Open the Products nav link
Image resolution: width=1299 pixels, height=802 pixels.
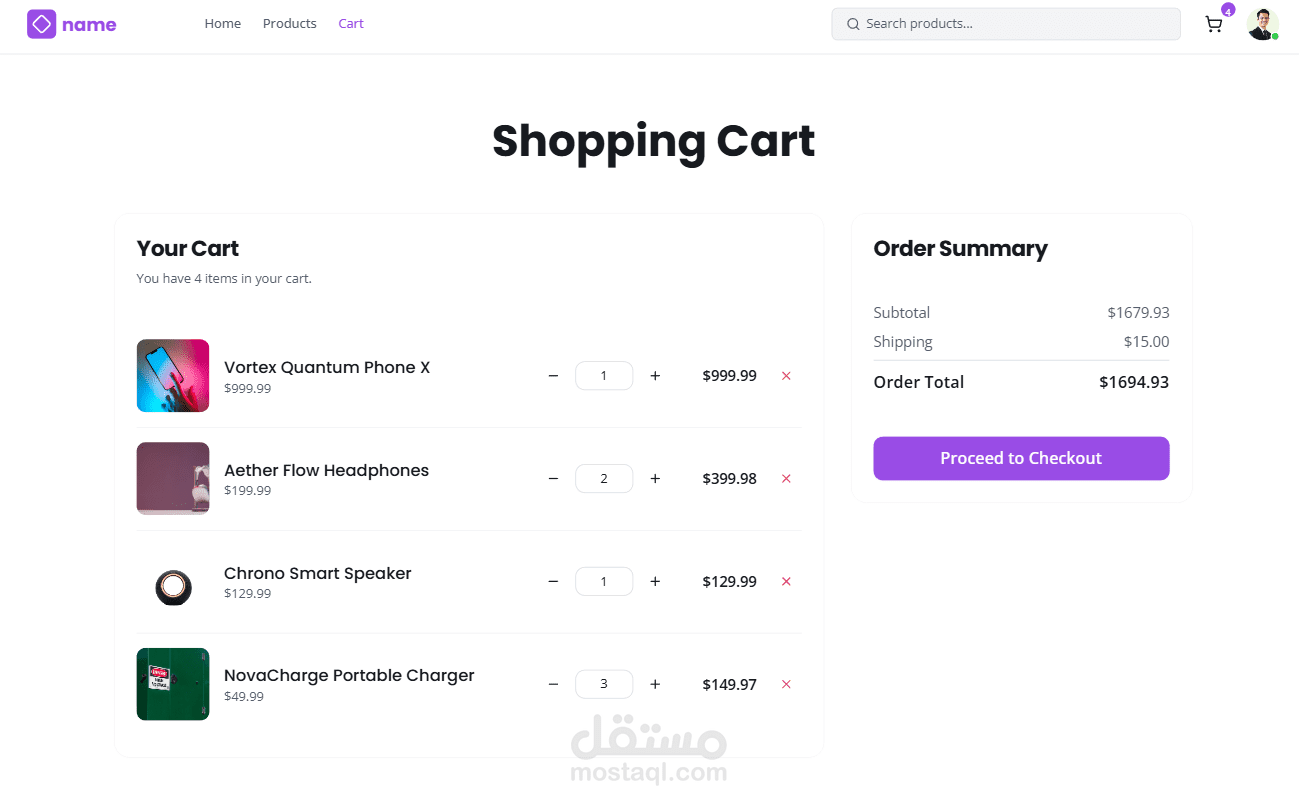[289, 24]
